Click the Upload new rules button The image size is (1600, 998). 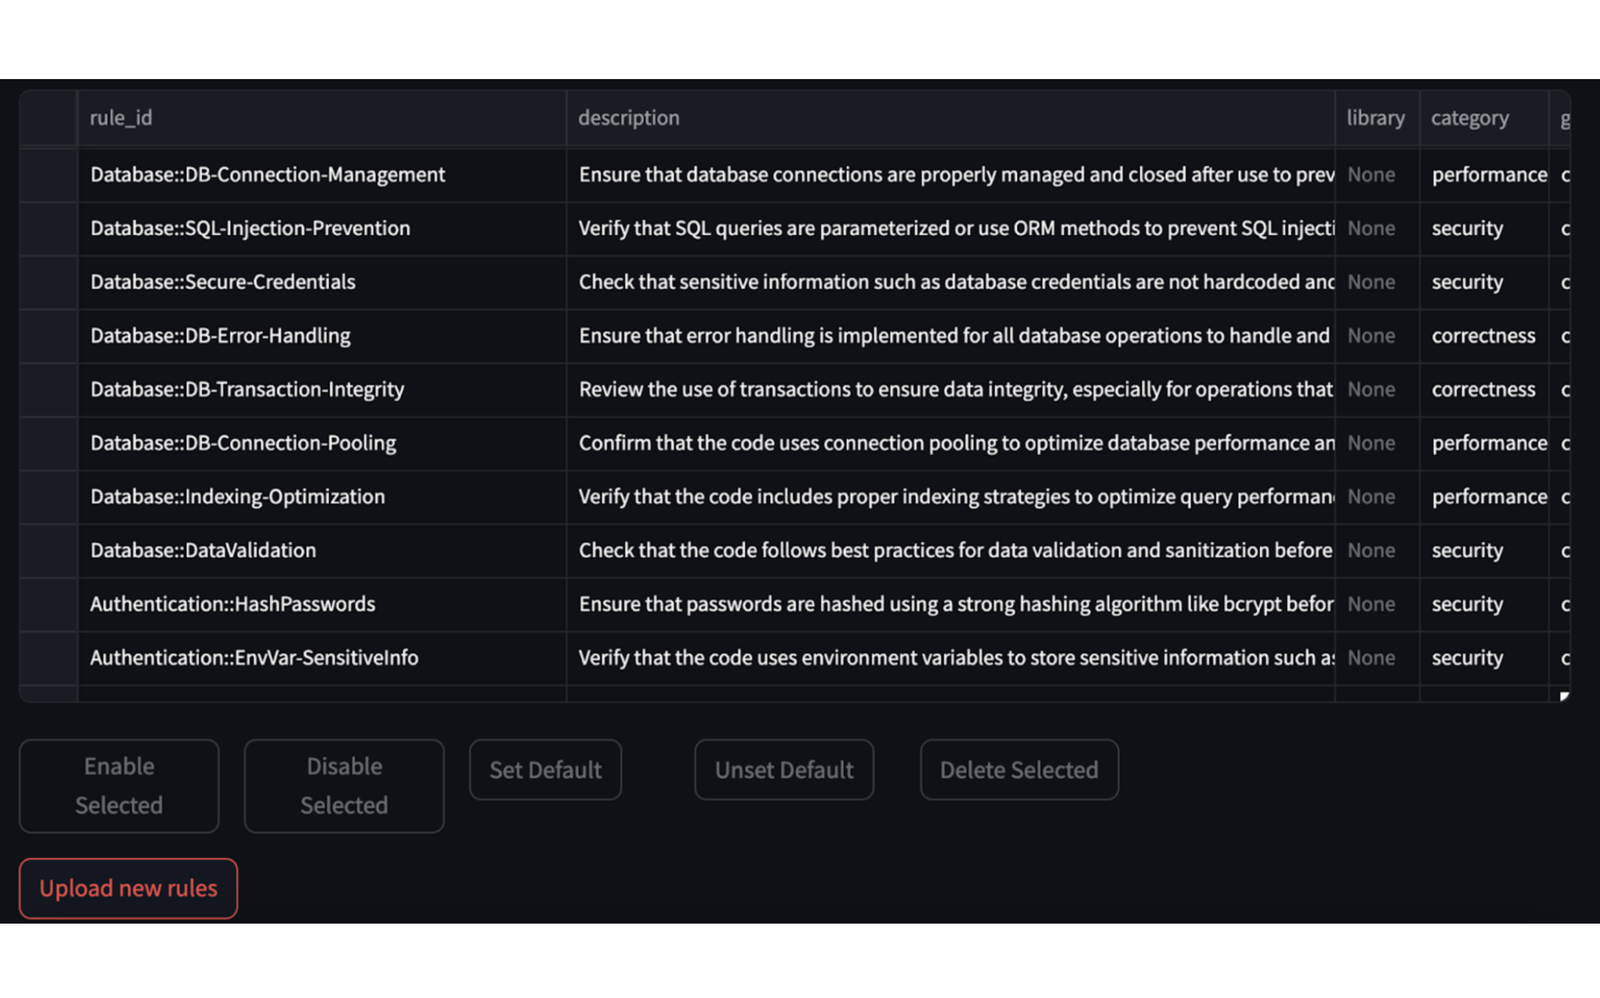(127, 887)
